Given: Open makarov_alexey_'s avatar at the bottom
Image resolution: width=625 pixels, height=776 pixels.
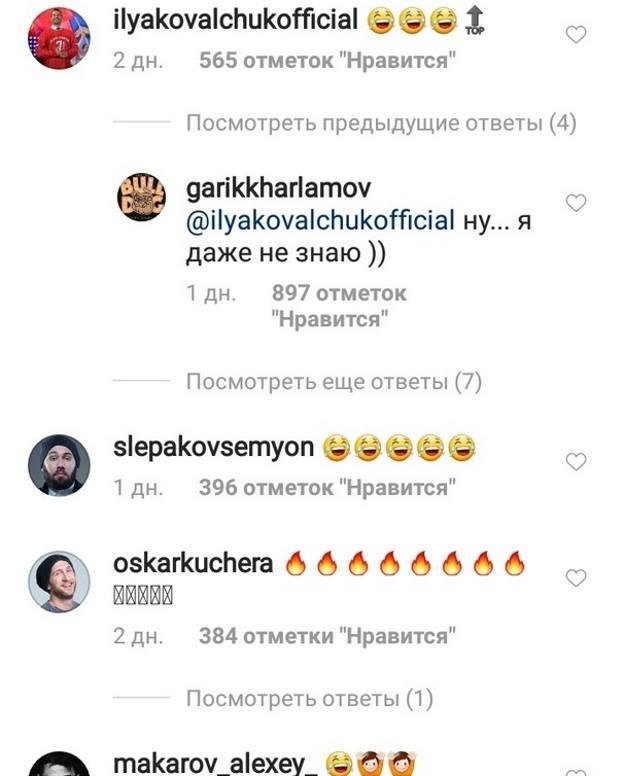Looking at the screenshot, I should (59, 764).
